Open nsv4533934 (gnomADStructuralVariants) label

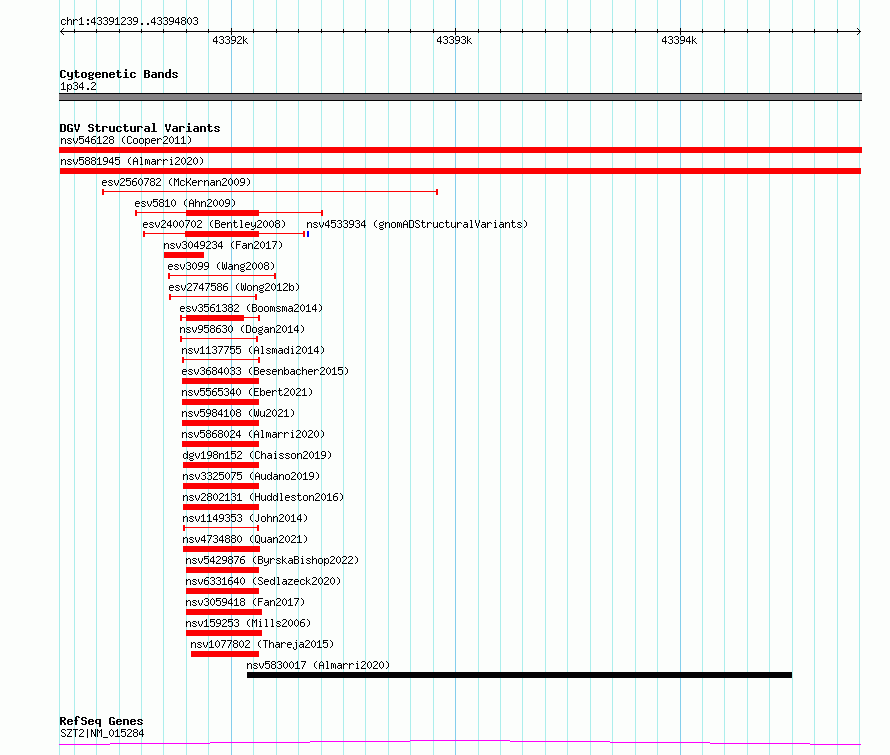417,224
